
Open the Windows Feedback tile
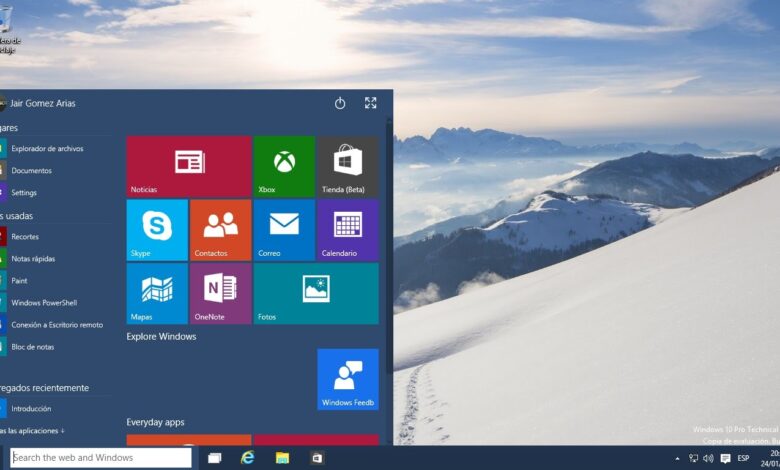pyautogui.click(x=348, y=379)
